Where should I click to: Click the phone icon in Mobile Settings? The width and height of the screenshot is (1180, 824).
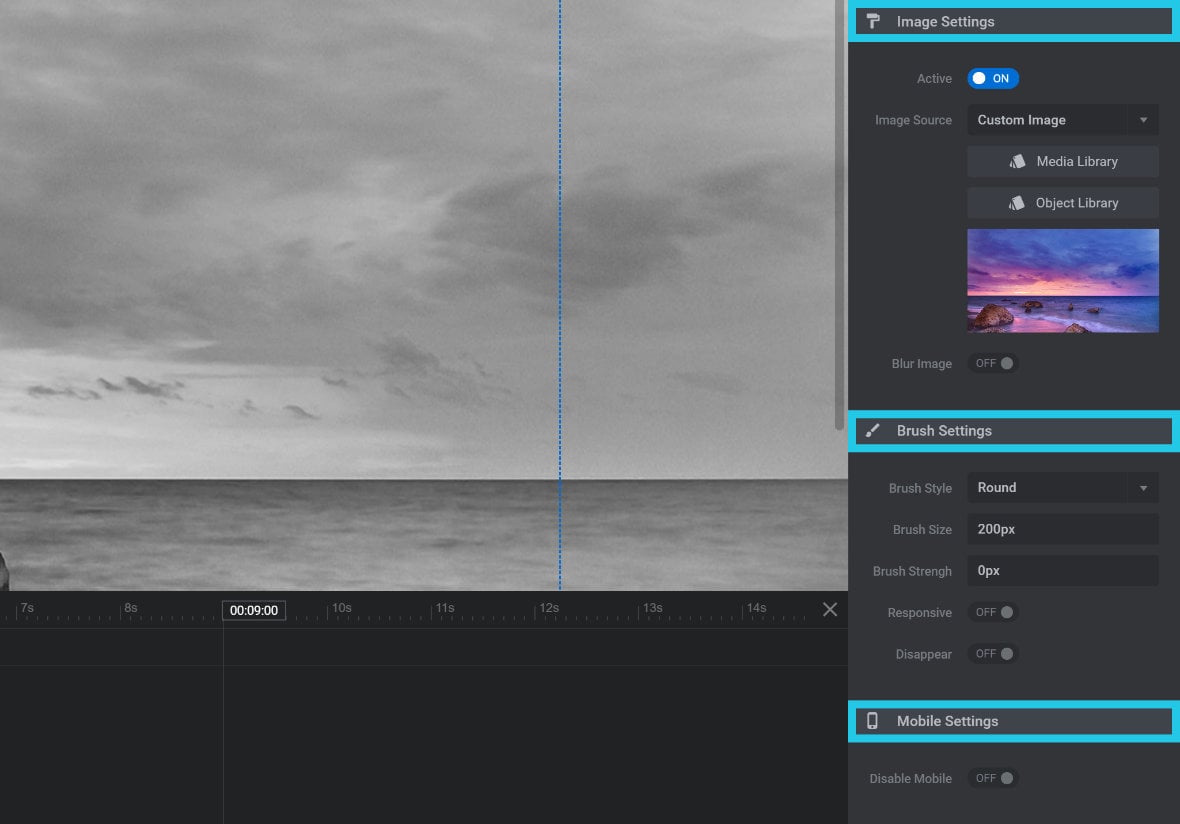coord(872,721)
